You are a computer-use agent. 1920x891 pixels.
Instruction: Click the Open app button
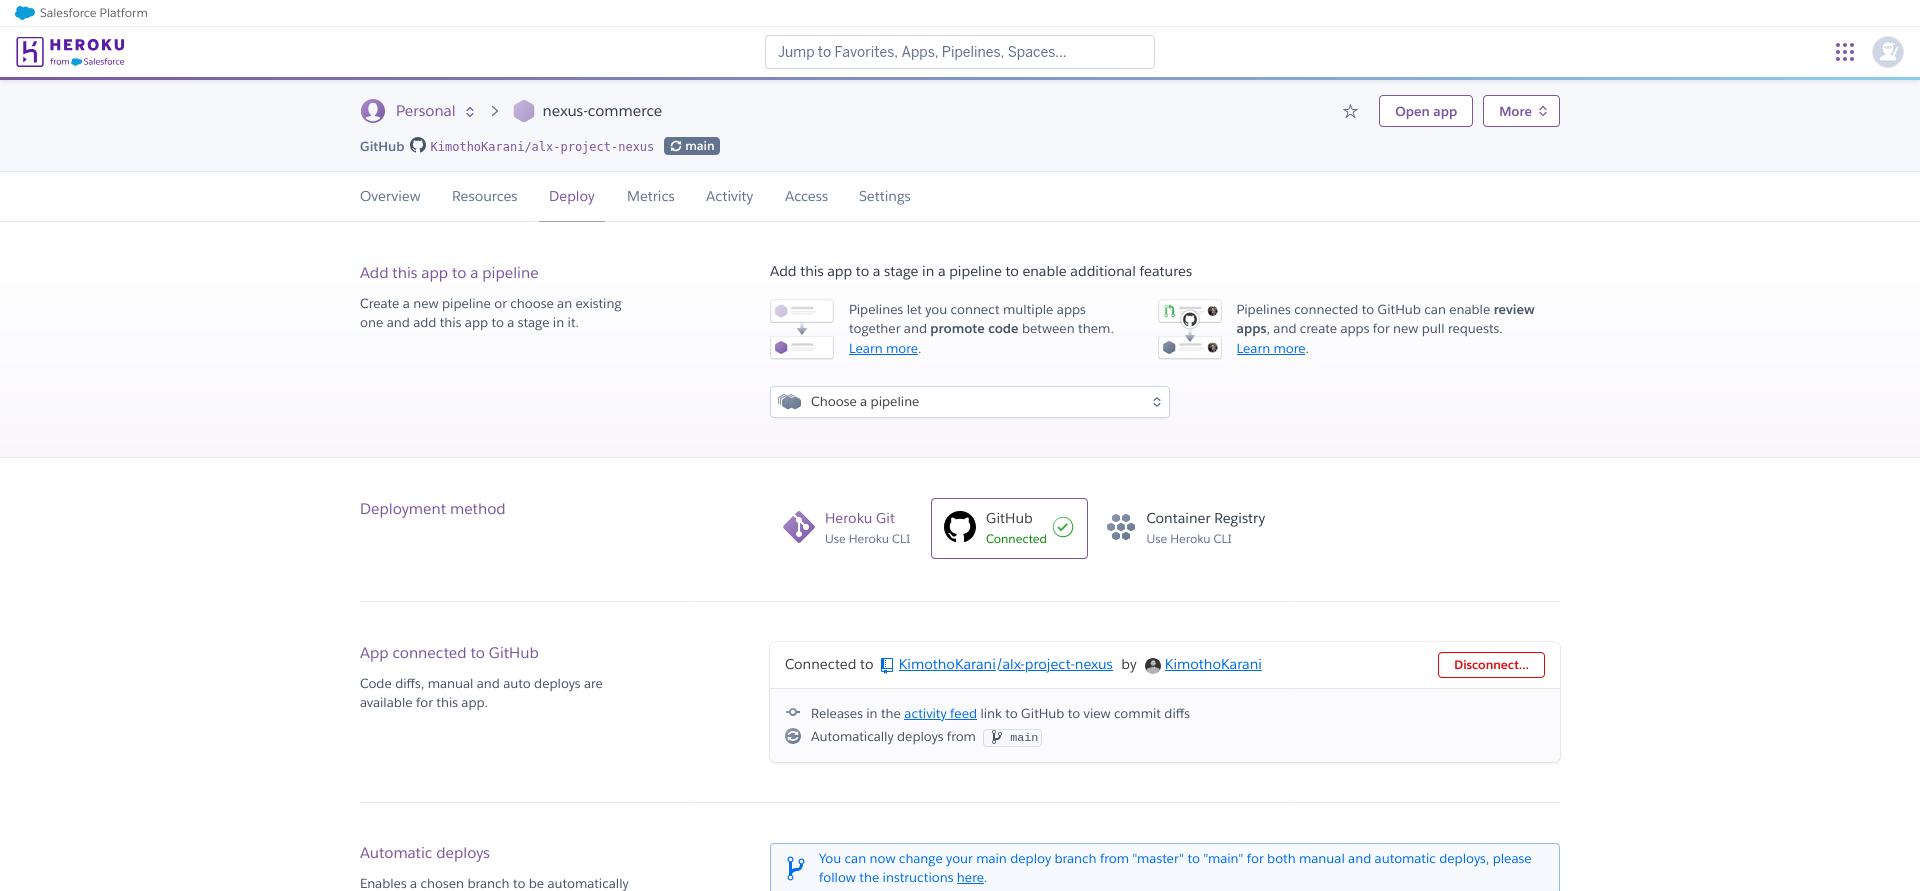click(x=1426, y=111)
